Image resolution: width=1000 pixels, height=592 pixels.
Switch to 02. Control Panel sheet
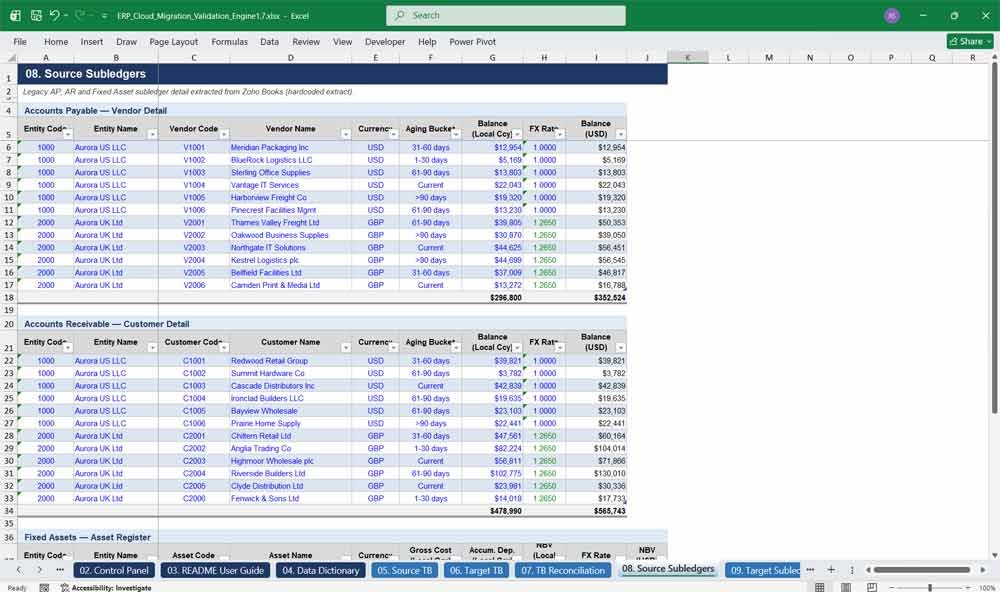(114, 570)
